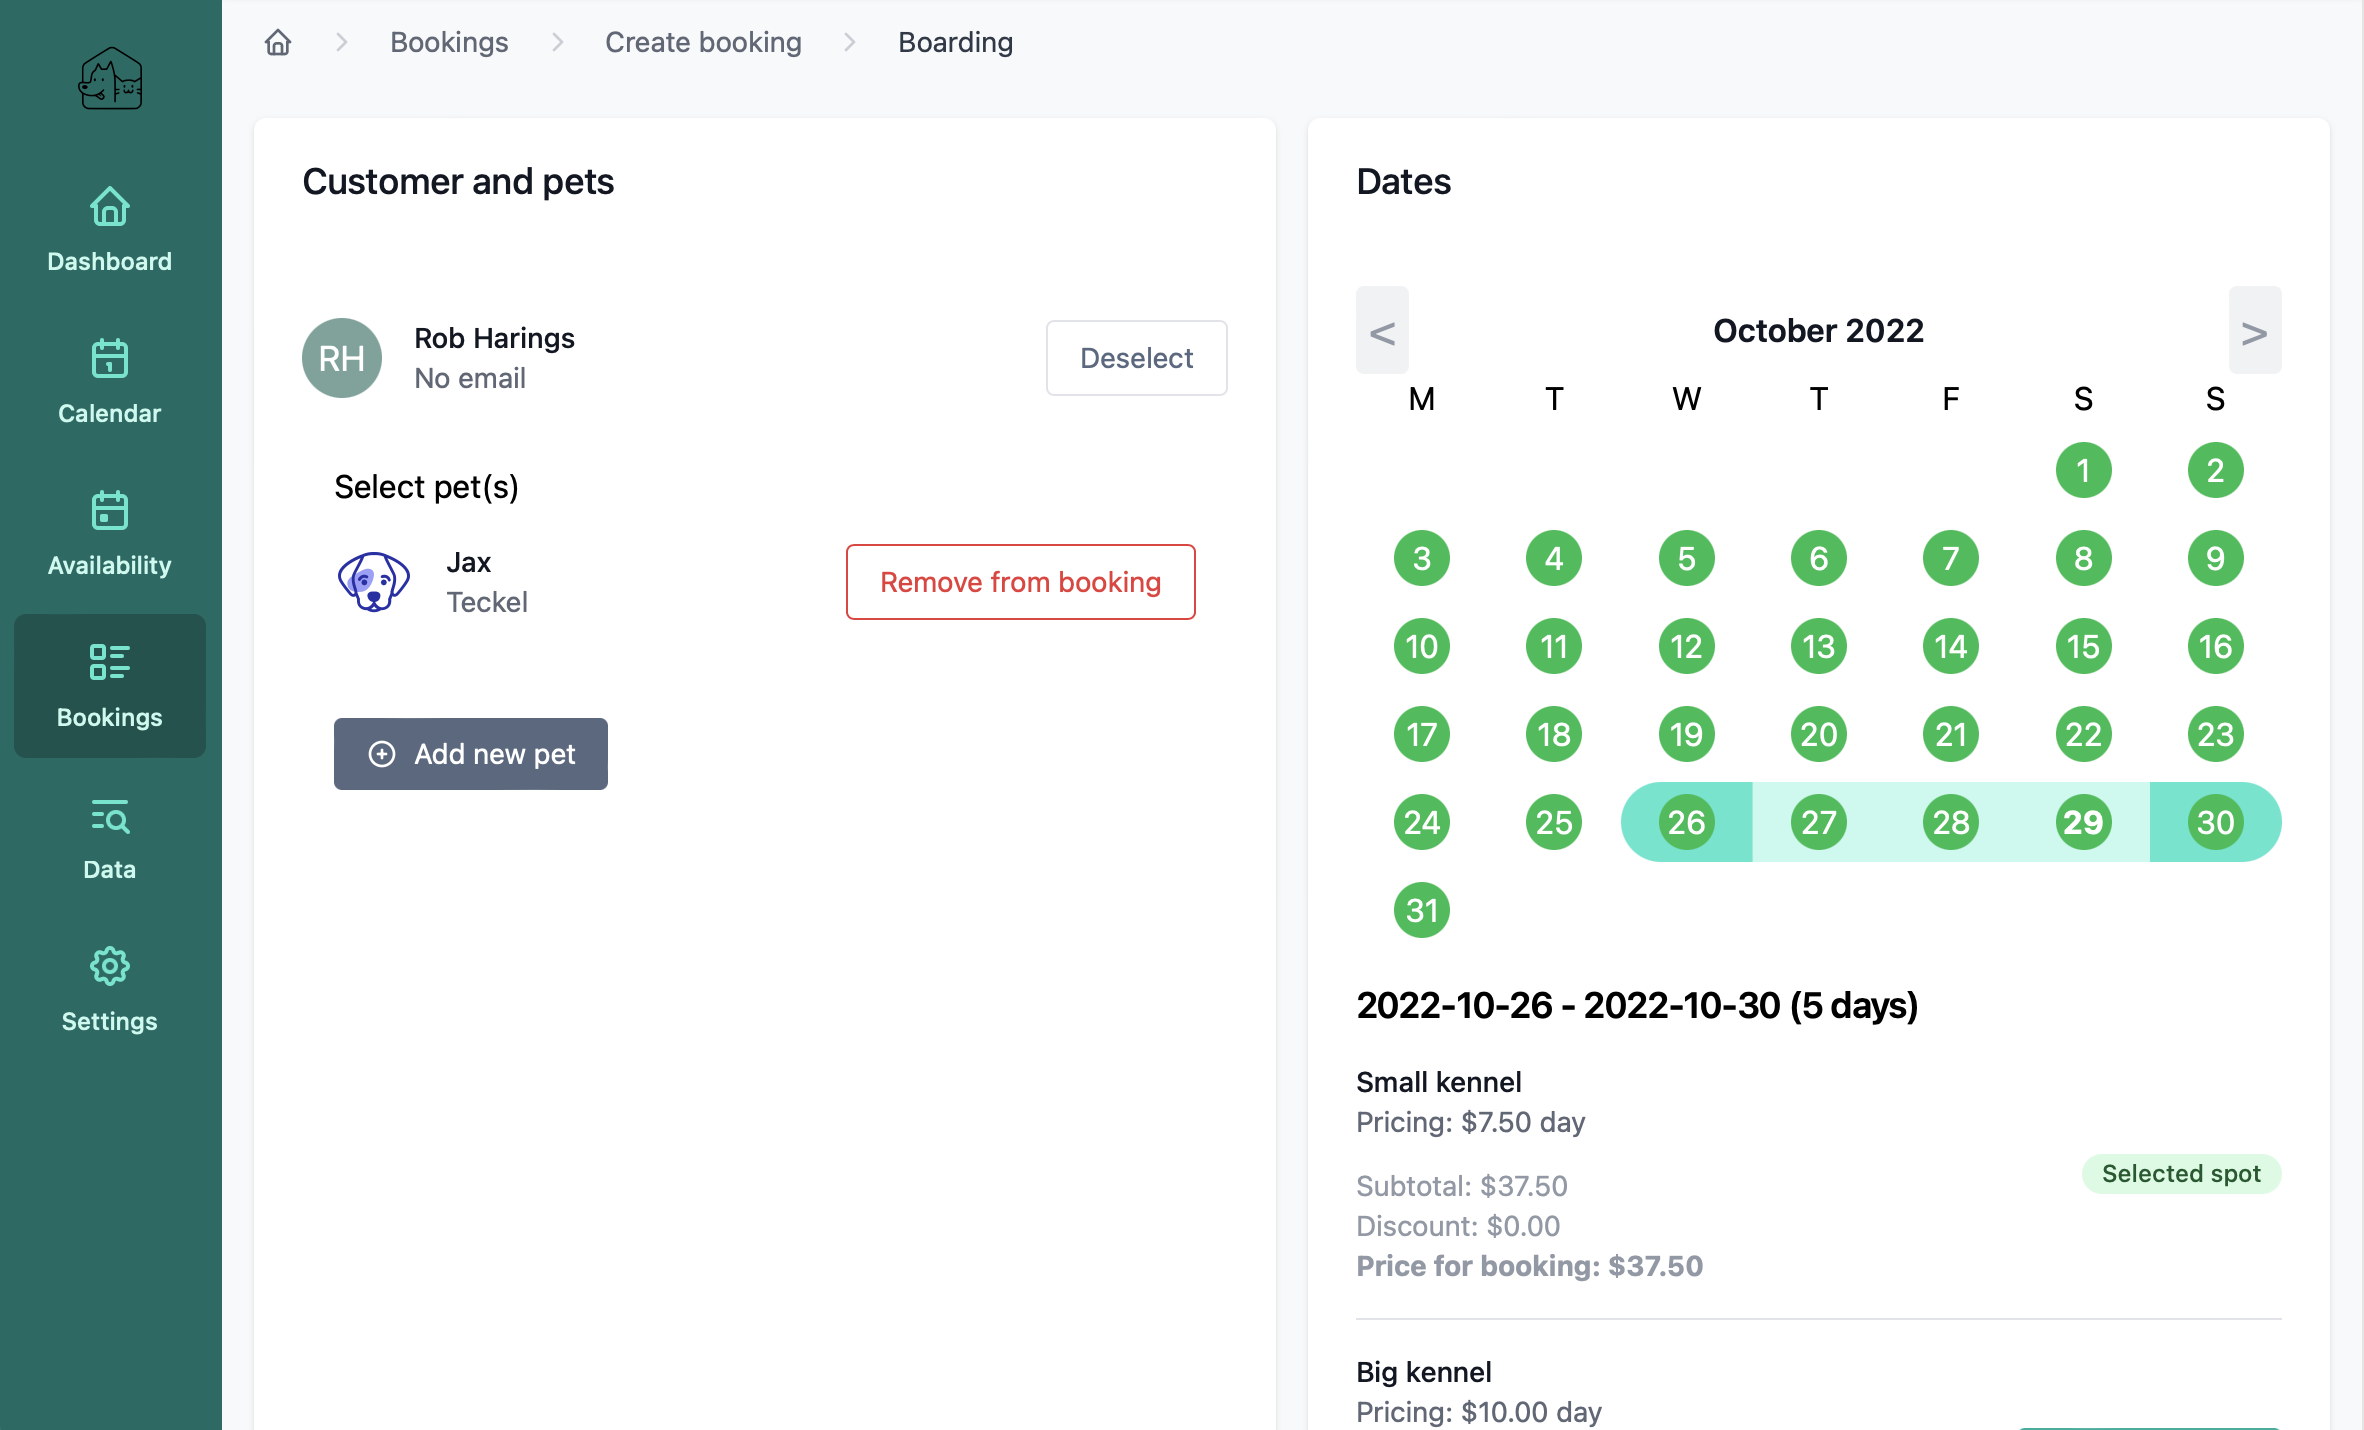Select October 31 on the calendar

1421,909
